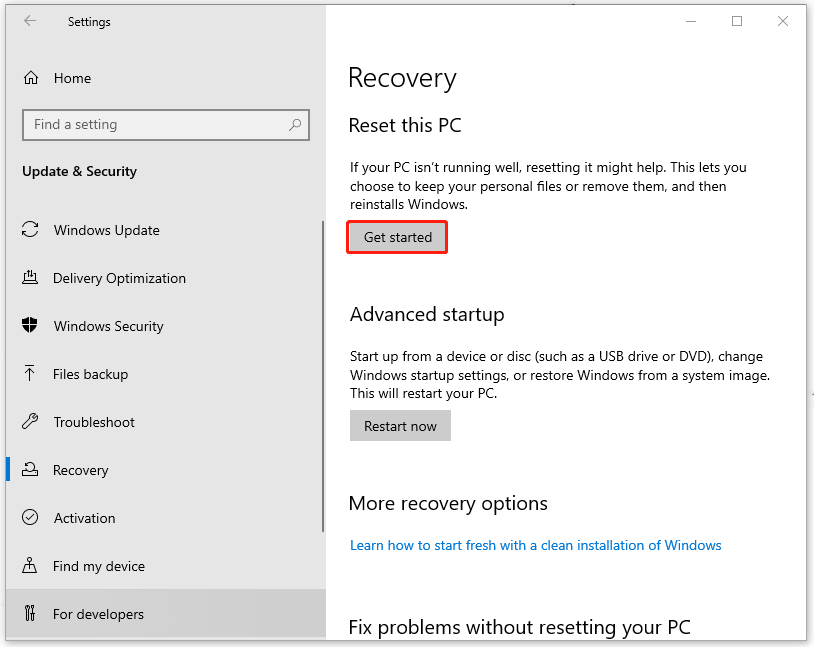Click the search magnifier icon
Viewport: 814px width, 647px height.
295,125
